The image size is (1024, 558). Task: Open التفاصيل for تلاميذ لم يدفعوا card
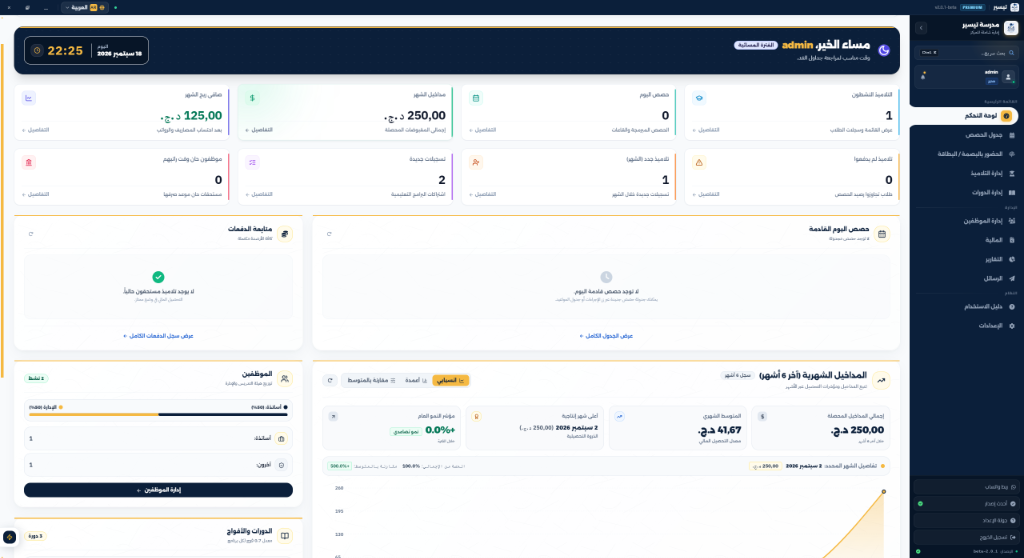point(706,194)
